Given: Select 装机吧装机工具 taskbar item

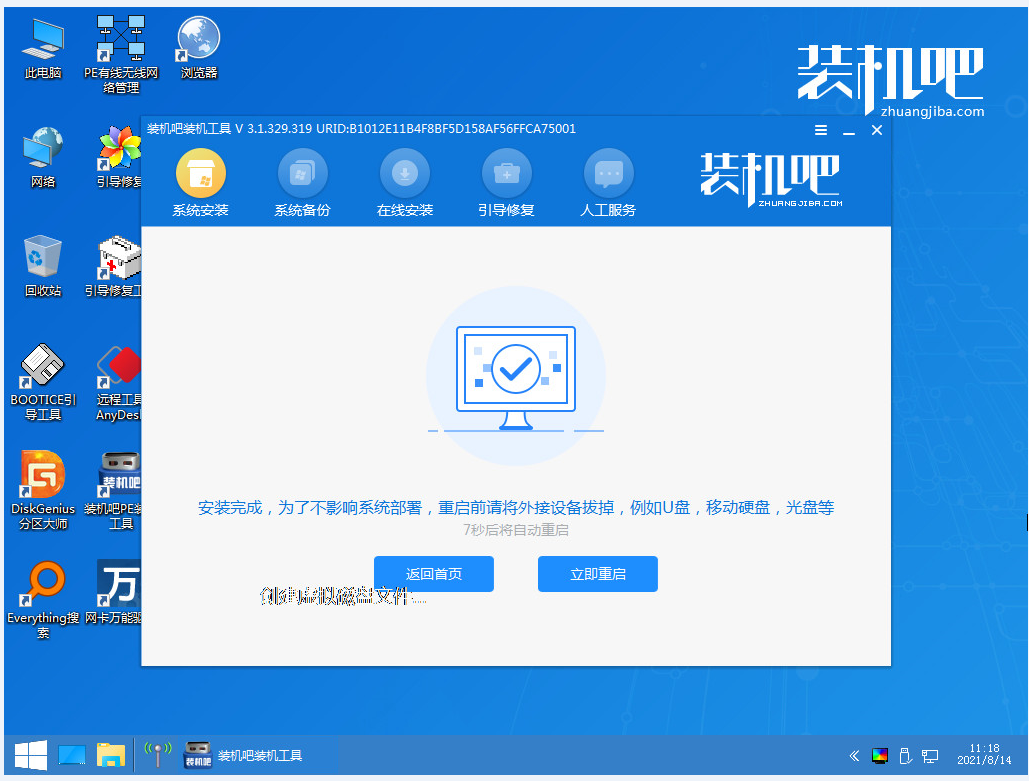Looking at the screenshot, I should coord(243,755).
